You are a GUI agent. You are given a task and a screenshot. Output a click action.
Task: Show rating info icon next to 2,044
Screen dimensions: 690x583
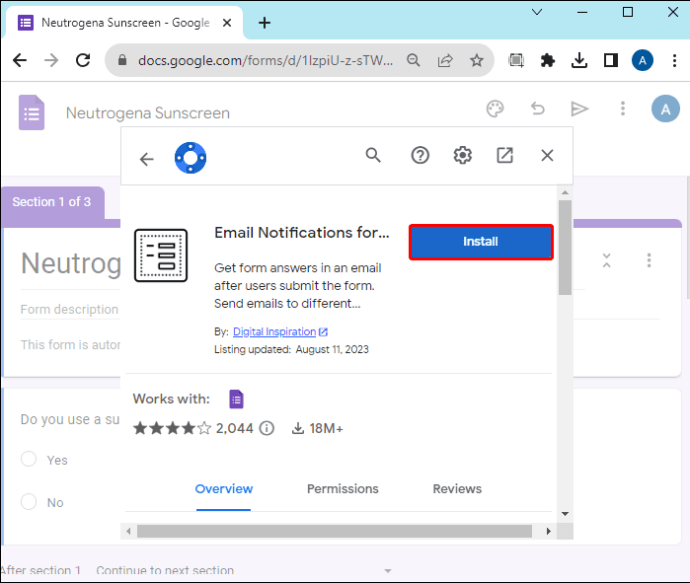coord(266,428)
